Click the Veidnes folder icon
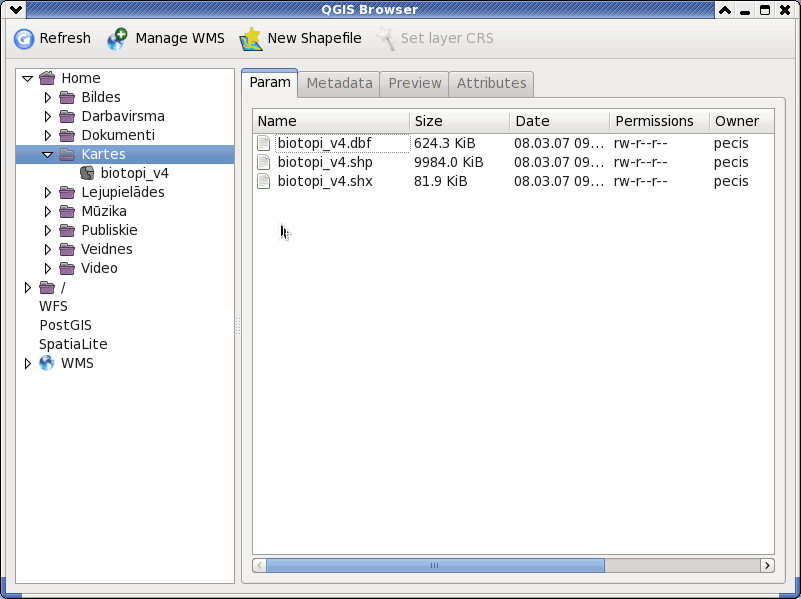 67,249
